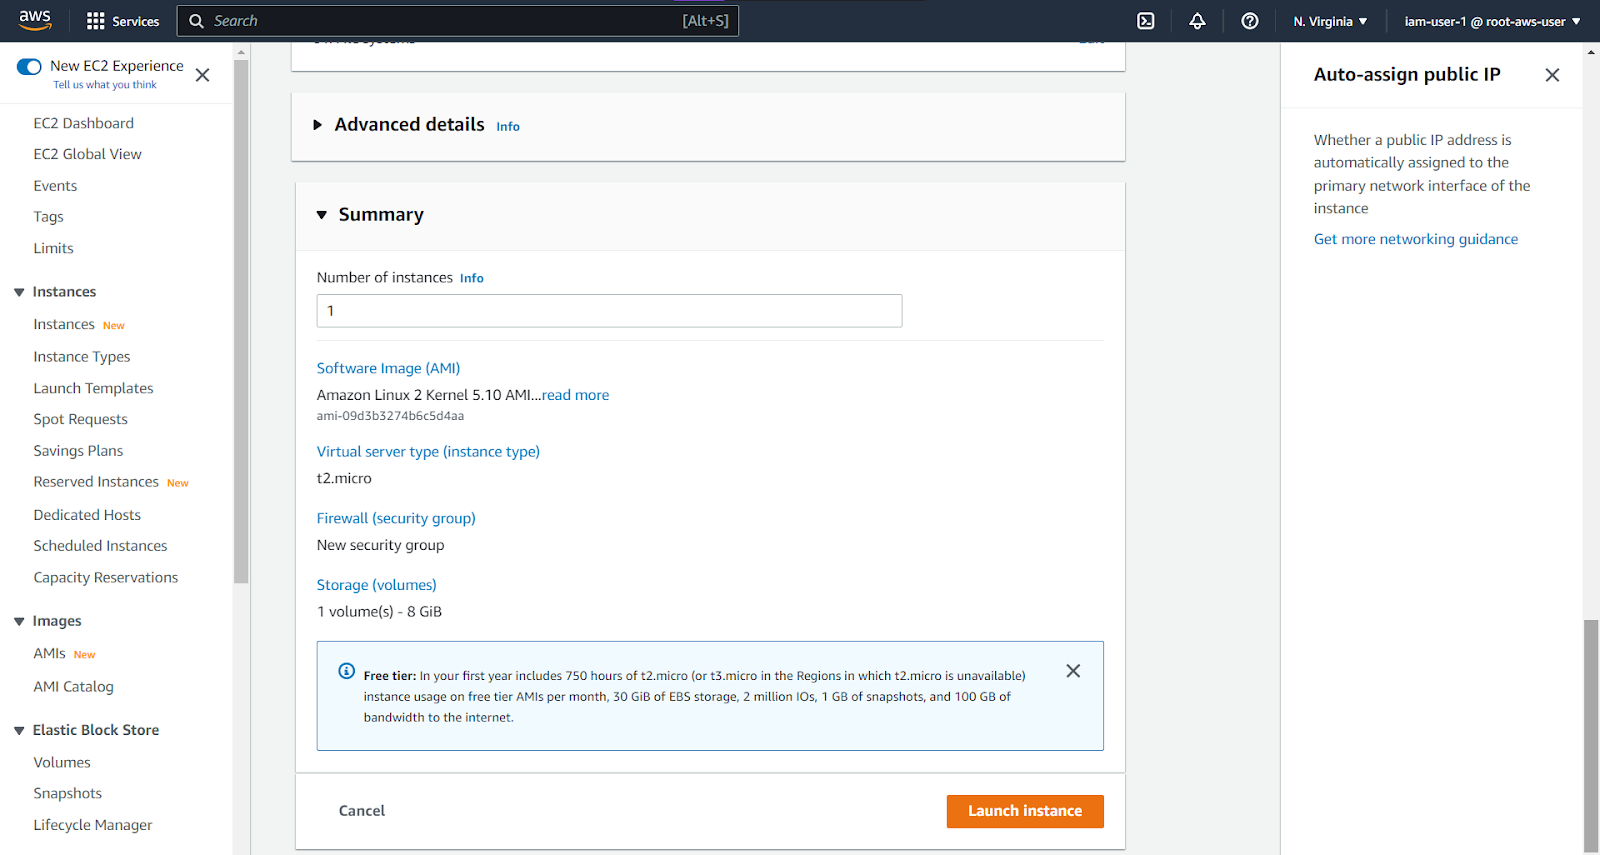Screen dimensions: 1600x855
Task: Click the AMI read more link
Action: [x=575, y=395]
